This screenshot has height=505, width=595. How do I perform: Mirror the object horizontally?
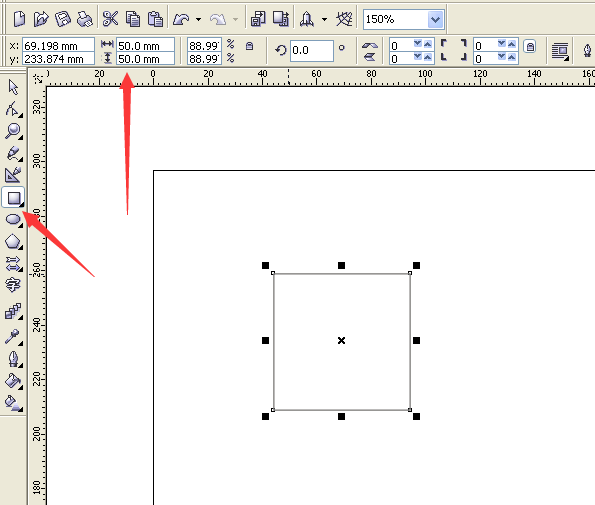coord(369,46)
